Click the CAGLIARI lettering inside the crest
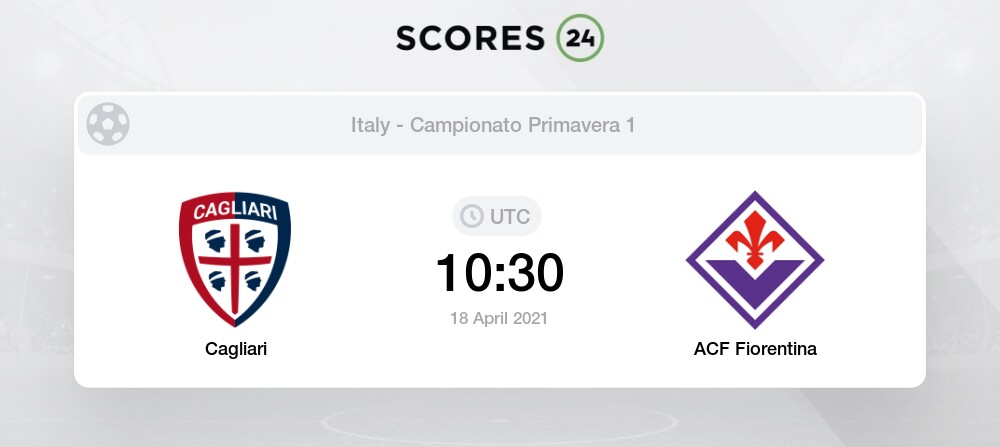 235,213
